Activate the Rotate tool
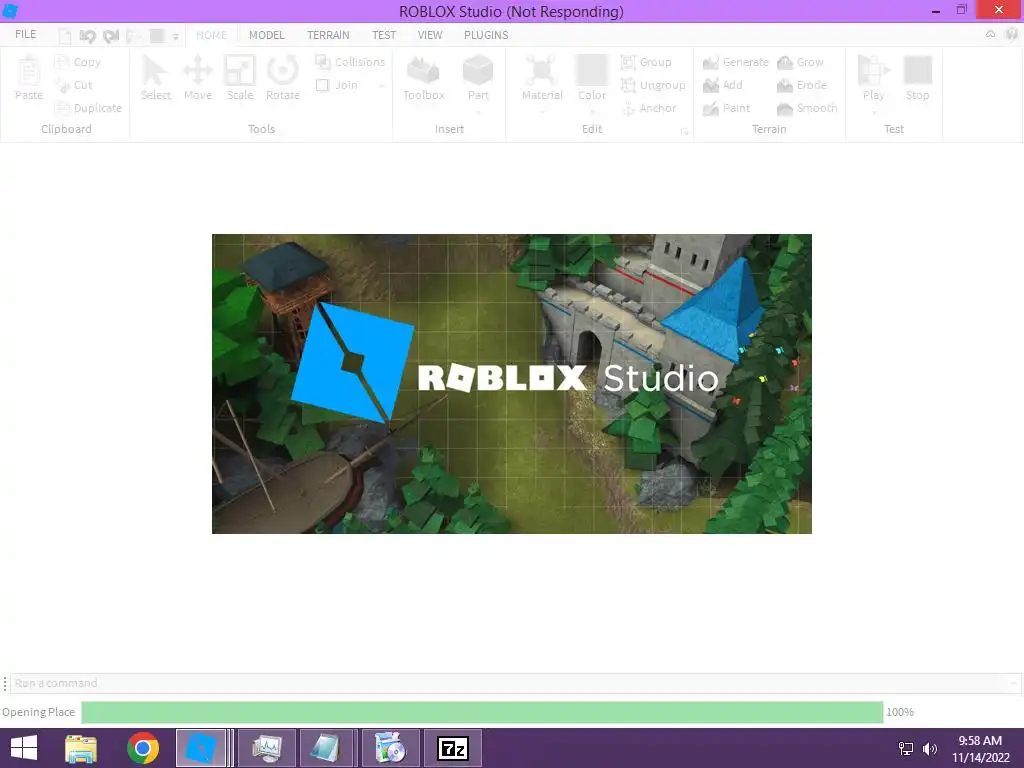Image resolution: width=1024 pixels, height=768 pixels. (x=282, y=78)
